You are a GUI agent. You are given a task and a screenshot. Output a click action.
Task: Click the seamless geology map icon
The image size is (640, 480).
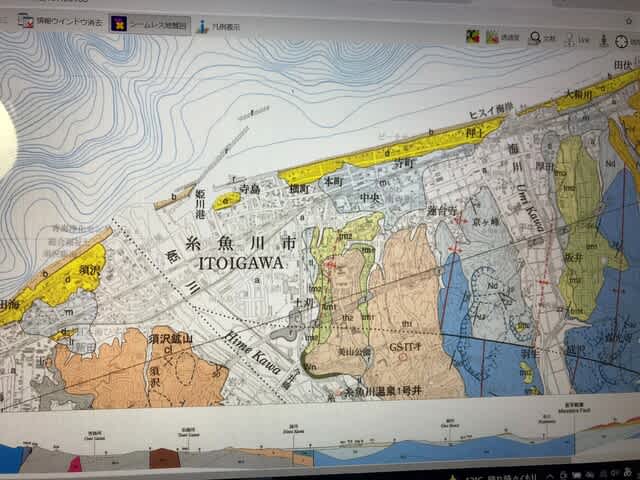click(118, 23)
